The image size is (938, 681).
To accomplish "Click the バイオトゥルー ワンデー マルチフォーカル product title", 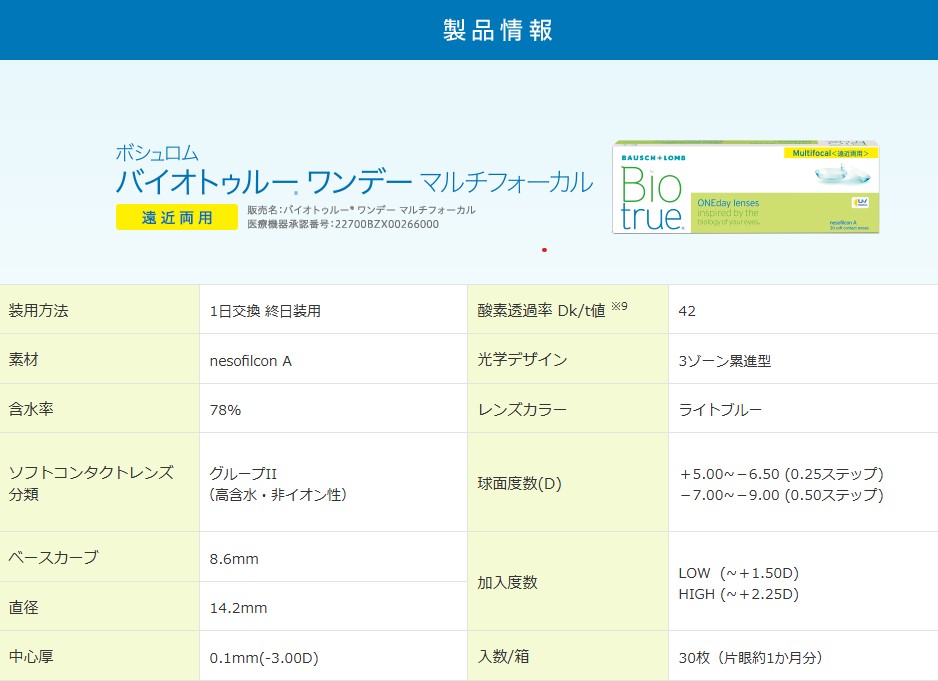I will click(x=354, y=181).
